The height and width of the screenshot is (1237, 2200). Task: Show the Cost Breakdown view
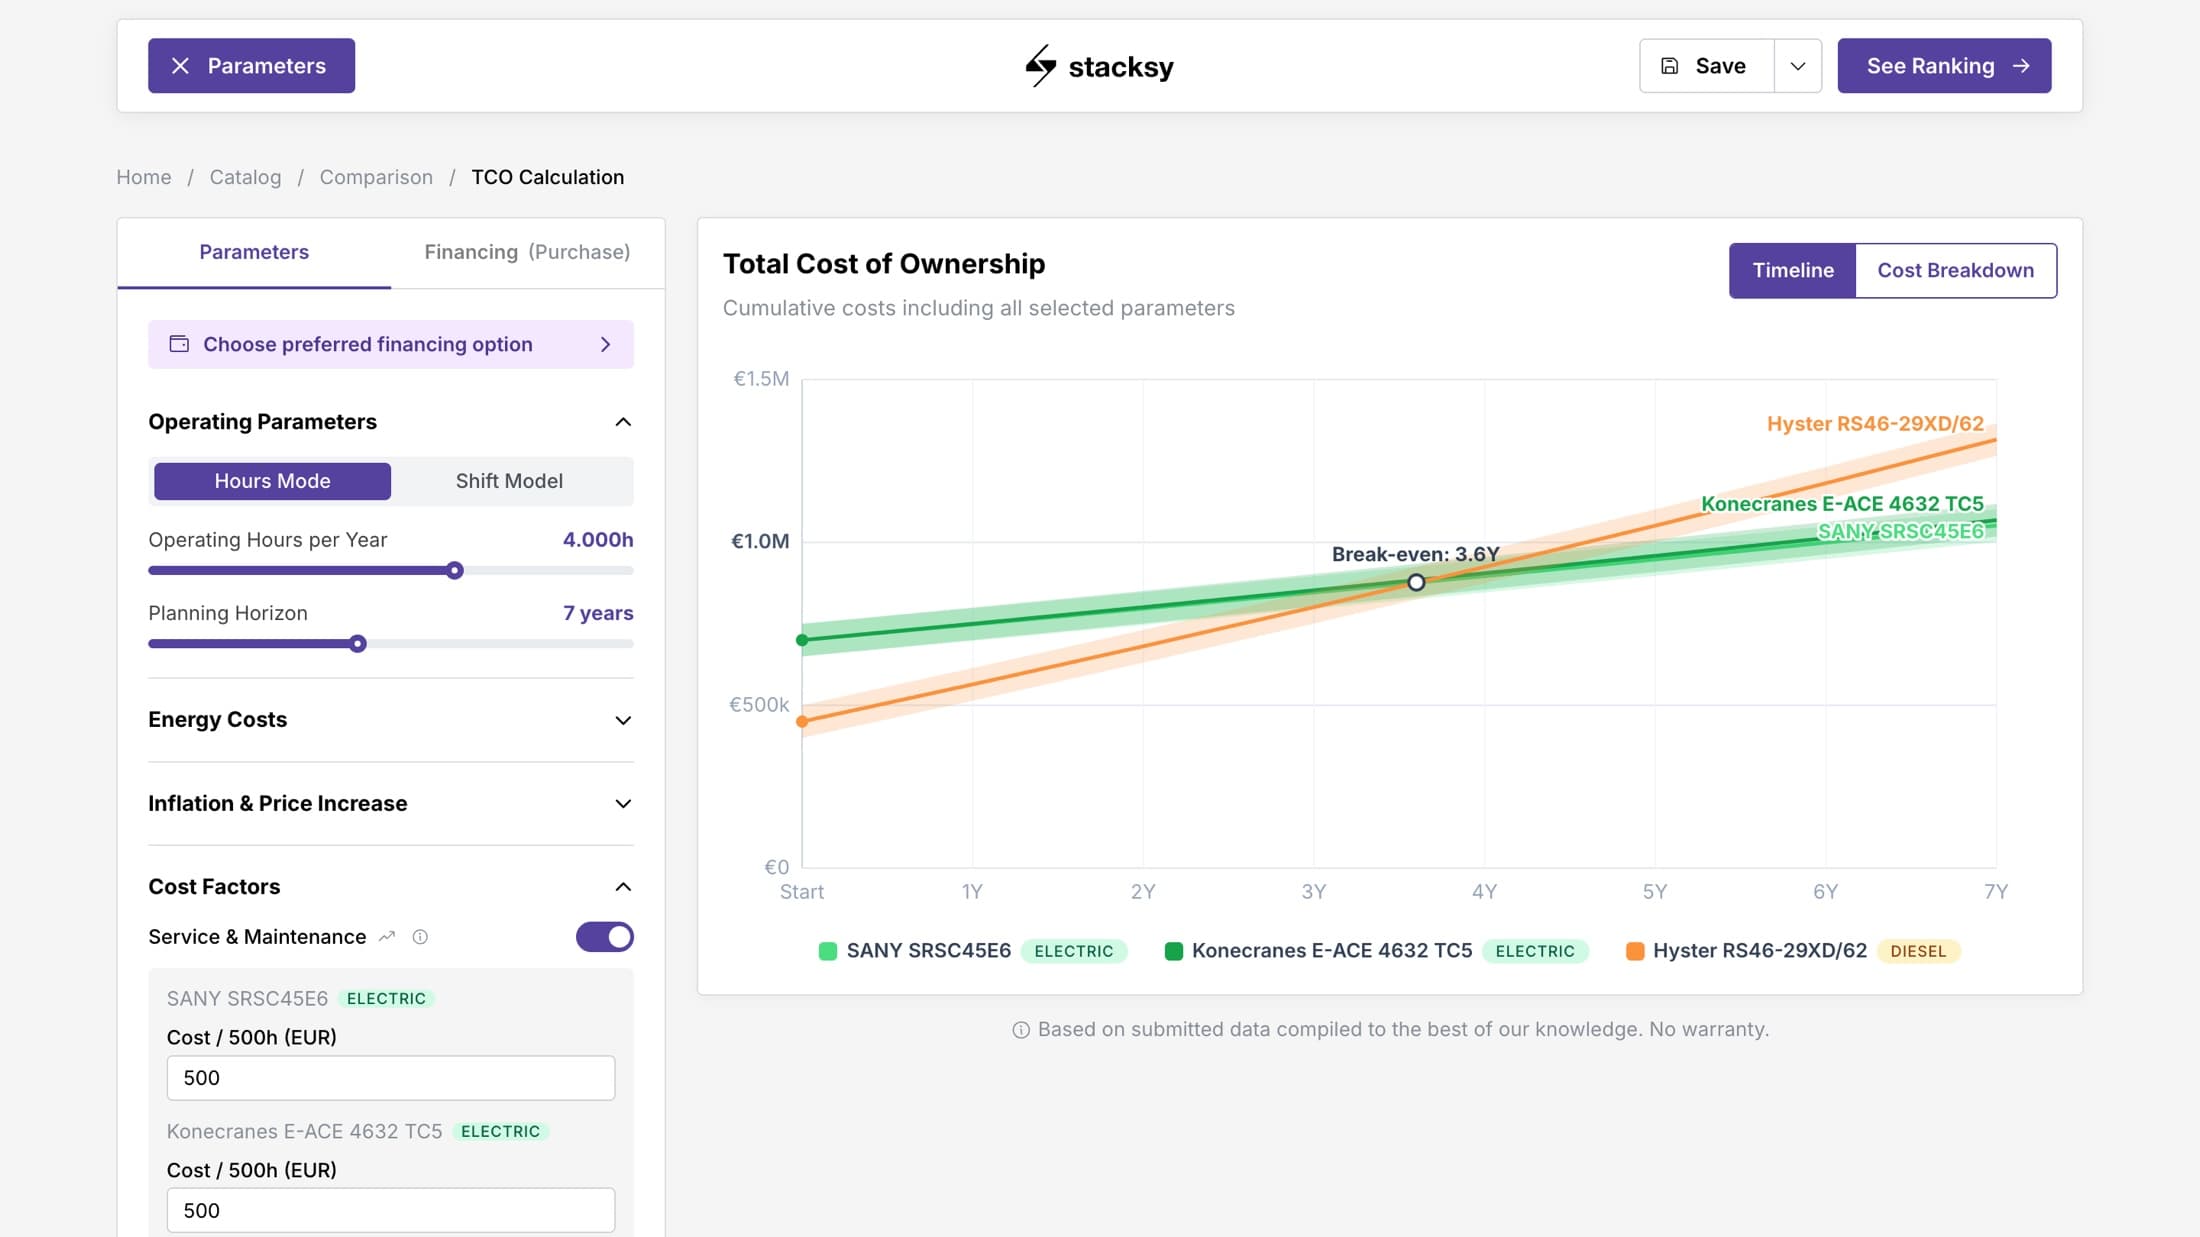1955,270
